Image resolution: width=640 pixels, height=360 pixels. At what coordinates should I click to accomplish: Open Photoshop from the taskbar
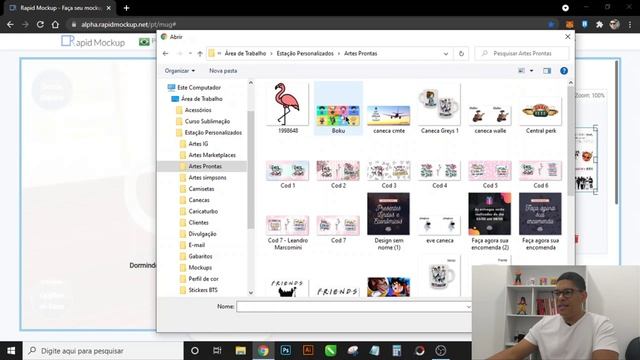286,351
